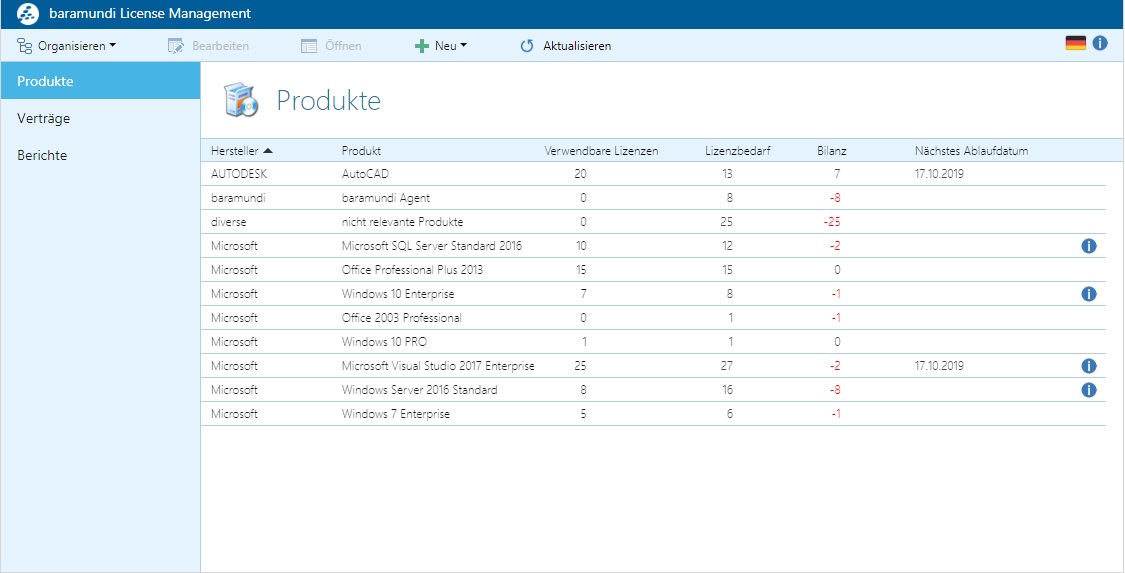This screenshot has width=1125, height=573.
Task: Open the info icon in the toolbar
Action: (x=1100, y=44)
